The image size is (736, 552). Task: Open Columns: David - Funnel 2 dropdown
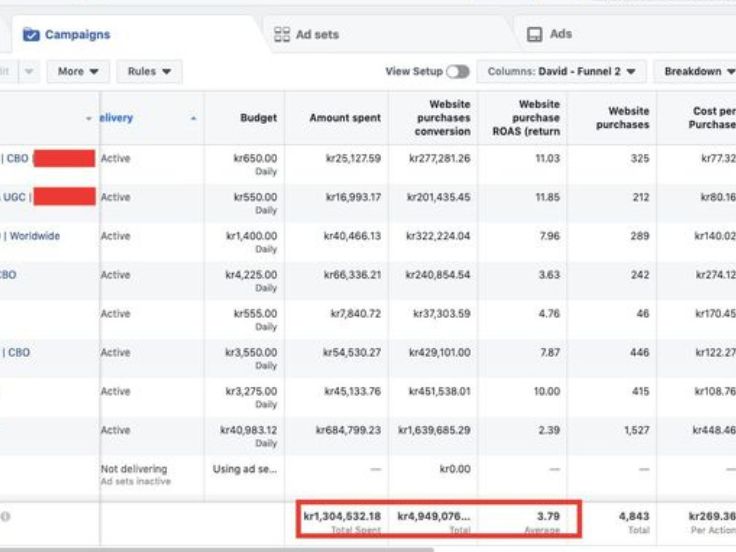(x=560, y=72)
